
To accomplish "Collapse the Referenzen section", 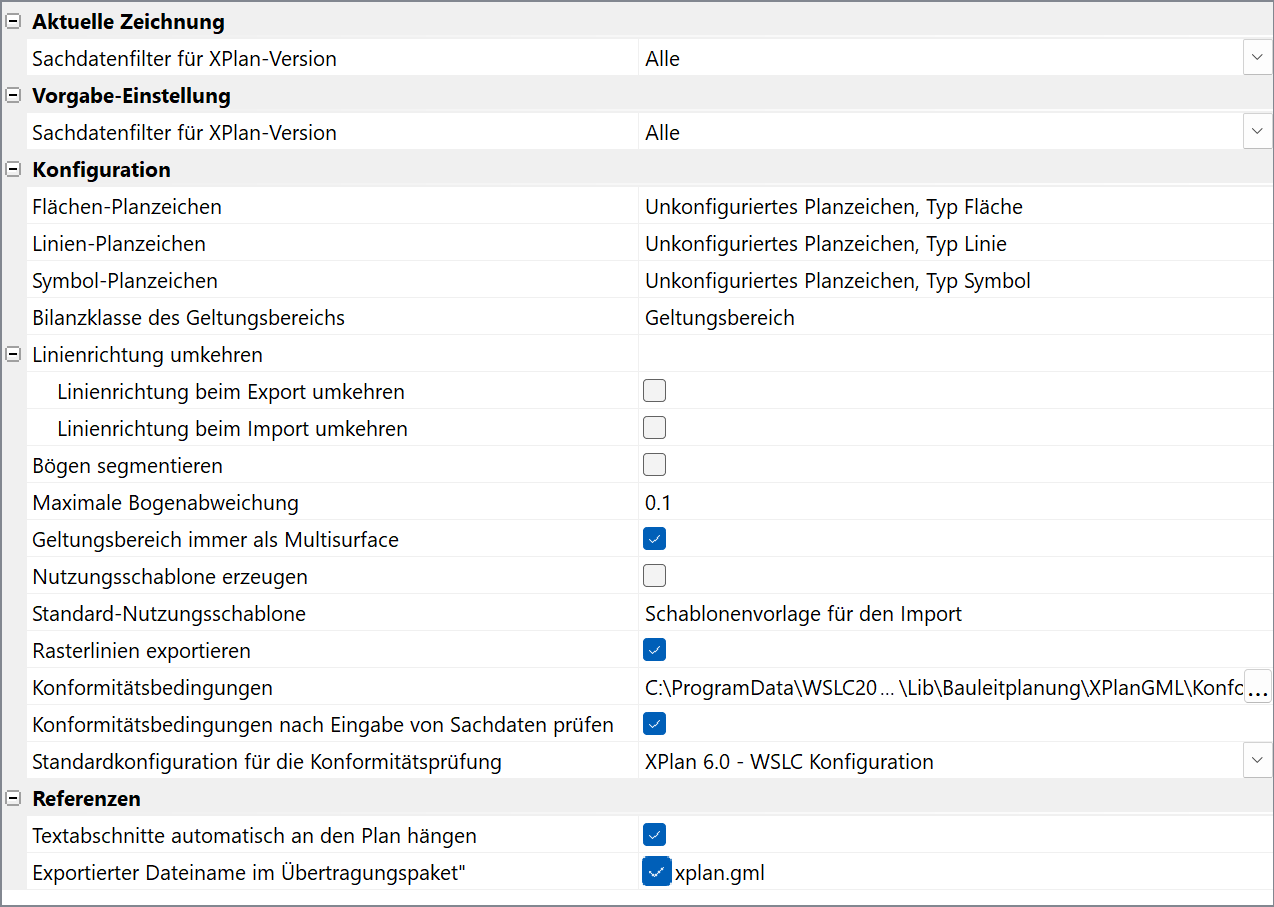I will coord(14,798).
